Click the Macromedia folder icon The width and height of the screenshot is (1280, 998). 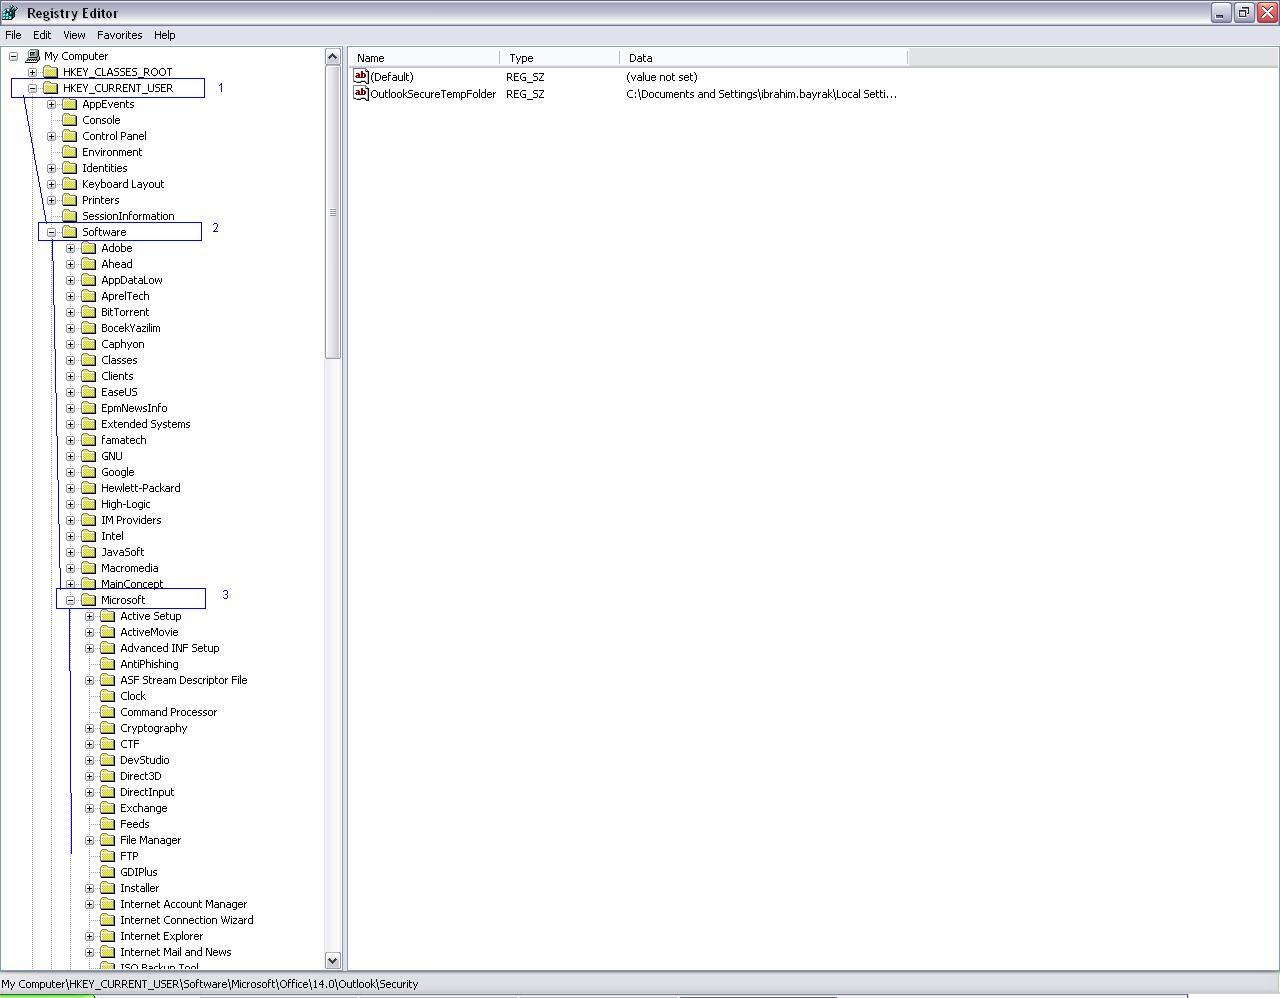coord(89,568)
